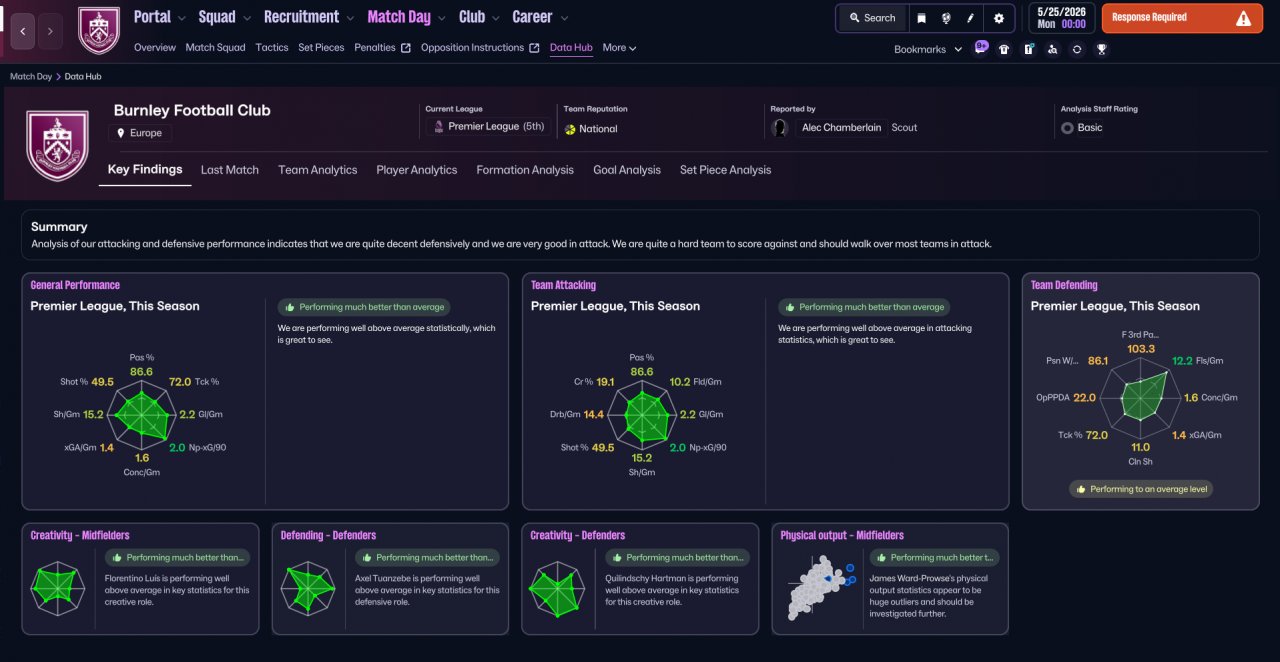
Task: Click the clipboard bookmark icon
Action: [1028, 49]
